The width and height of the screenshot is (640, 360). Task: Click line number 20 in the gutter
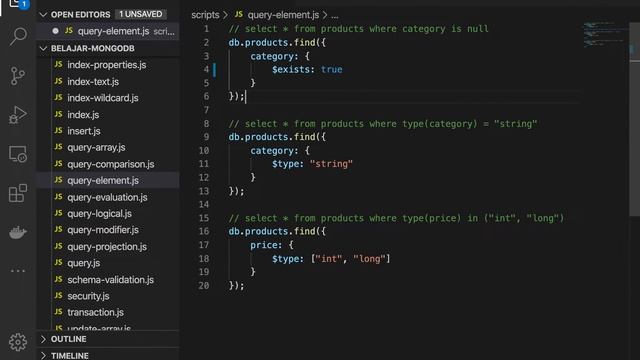point(204,285)
